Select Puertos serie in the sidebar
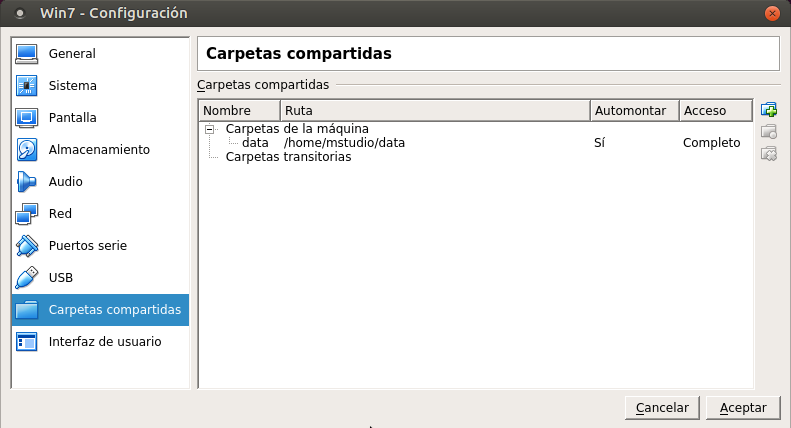 (100, 246)
